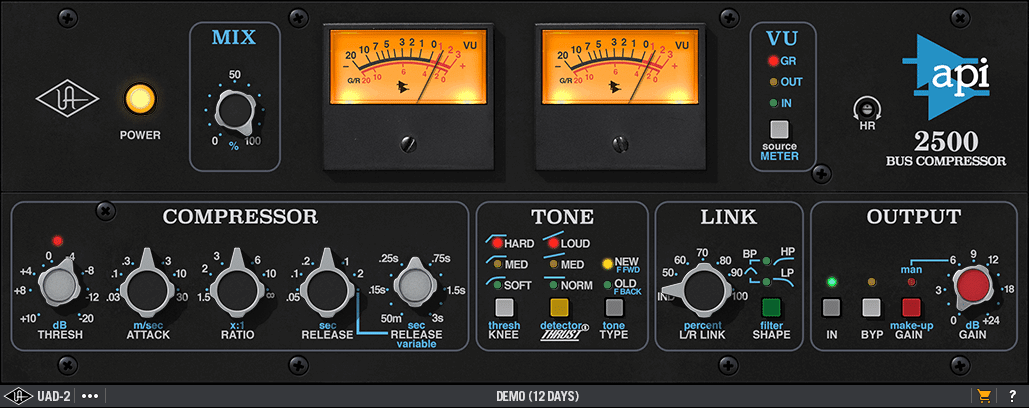This screenshot has width=1029, height=408.
Task: Select the NORM thrust LED
Action: coord(553,285)
